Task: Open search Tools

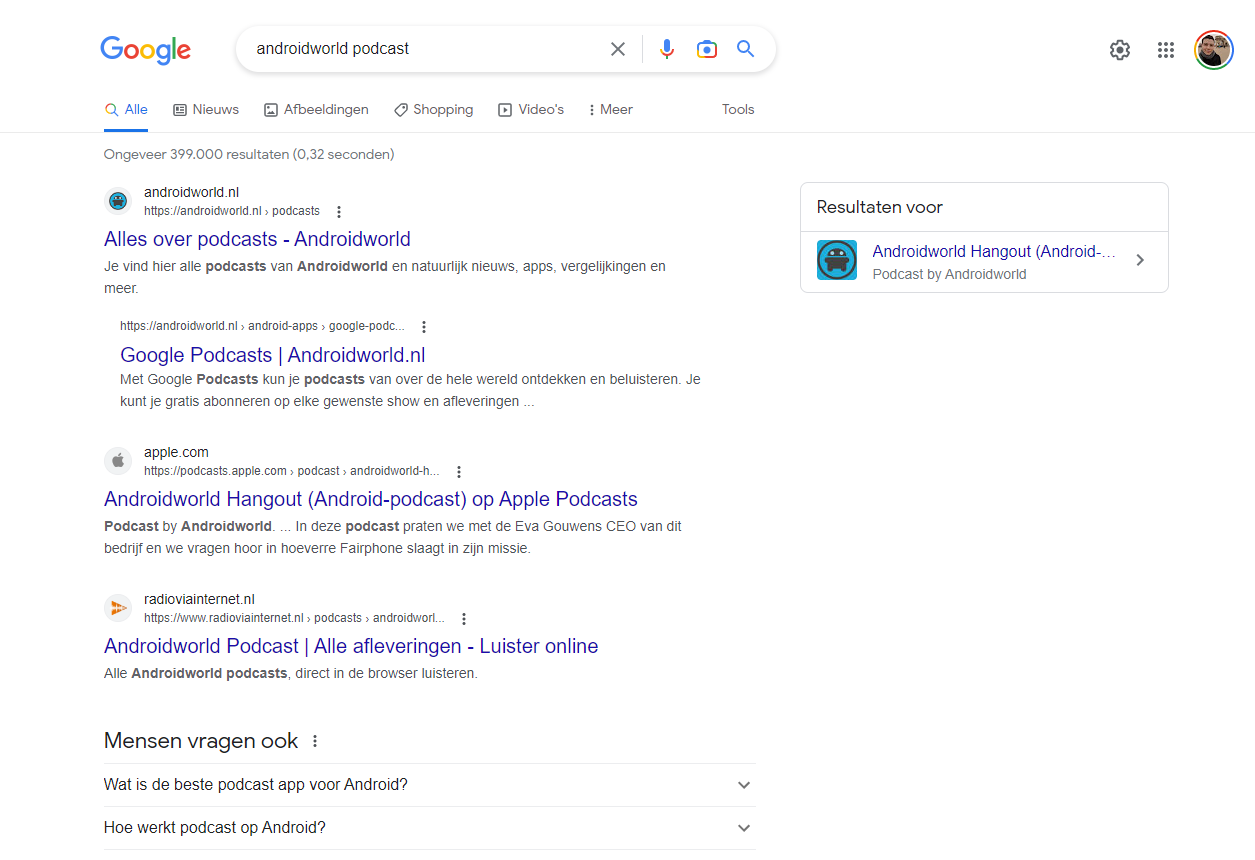Action: pyautogui.click(x=738, y=110)
